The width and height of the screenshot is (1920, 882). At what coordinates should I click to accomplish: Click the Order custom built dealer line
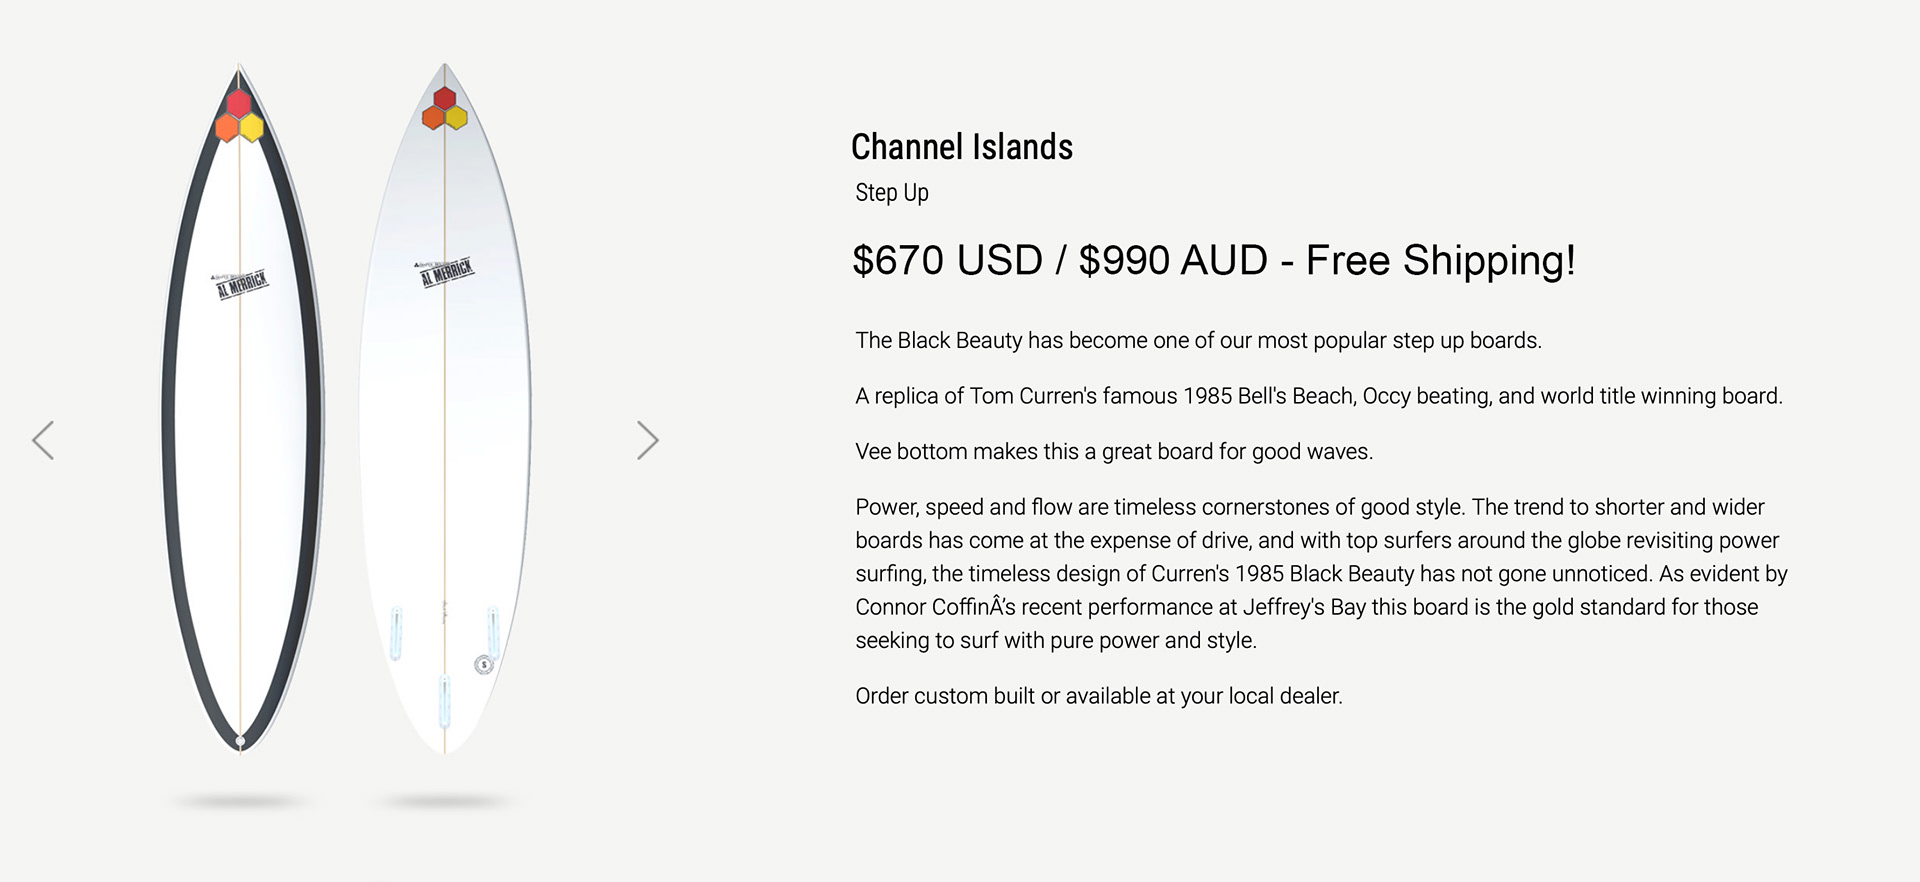click(x=1098, y=696)
